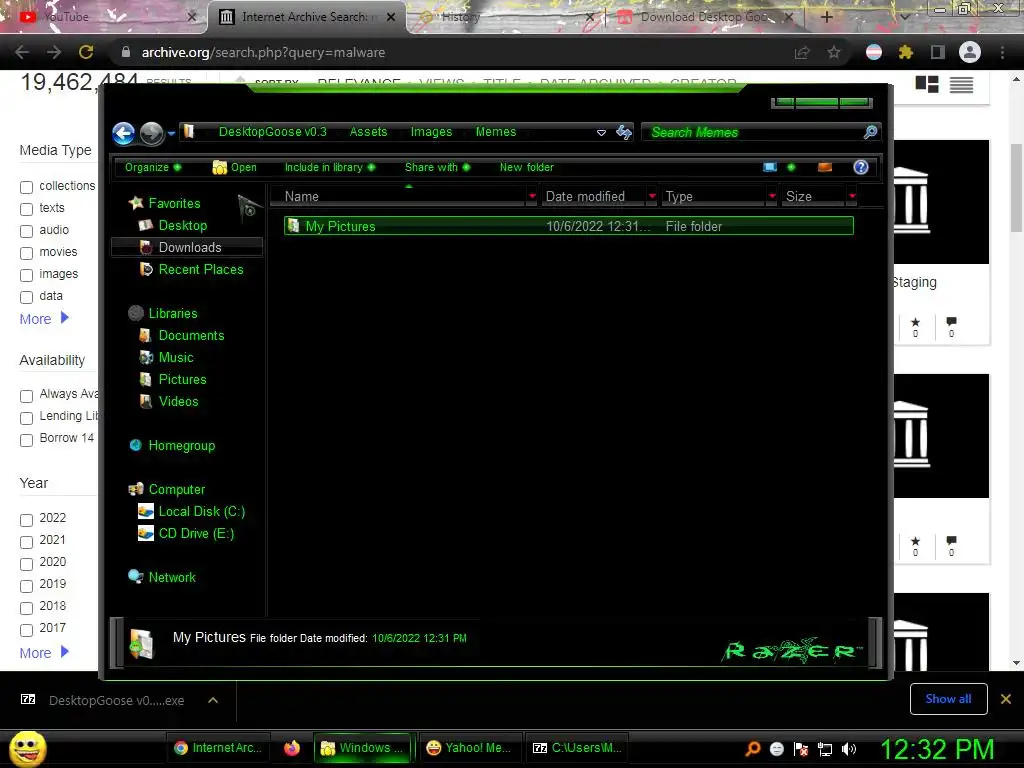The width and height of the screenshot is (1024, 768).
Task: Open Chrome extensions puzzle icon
Action: point(905,52)
